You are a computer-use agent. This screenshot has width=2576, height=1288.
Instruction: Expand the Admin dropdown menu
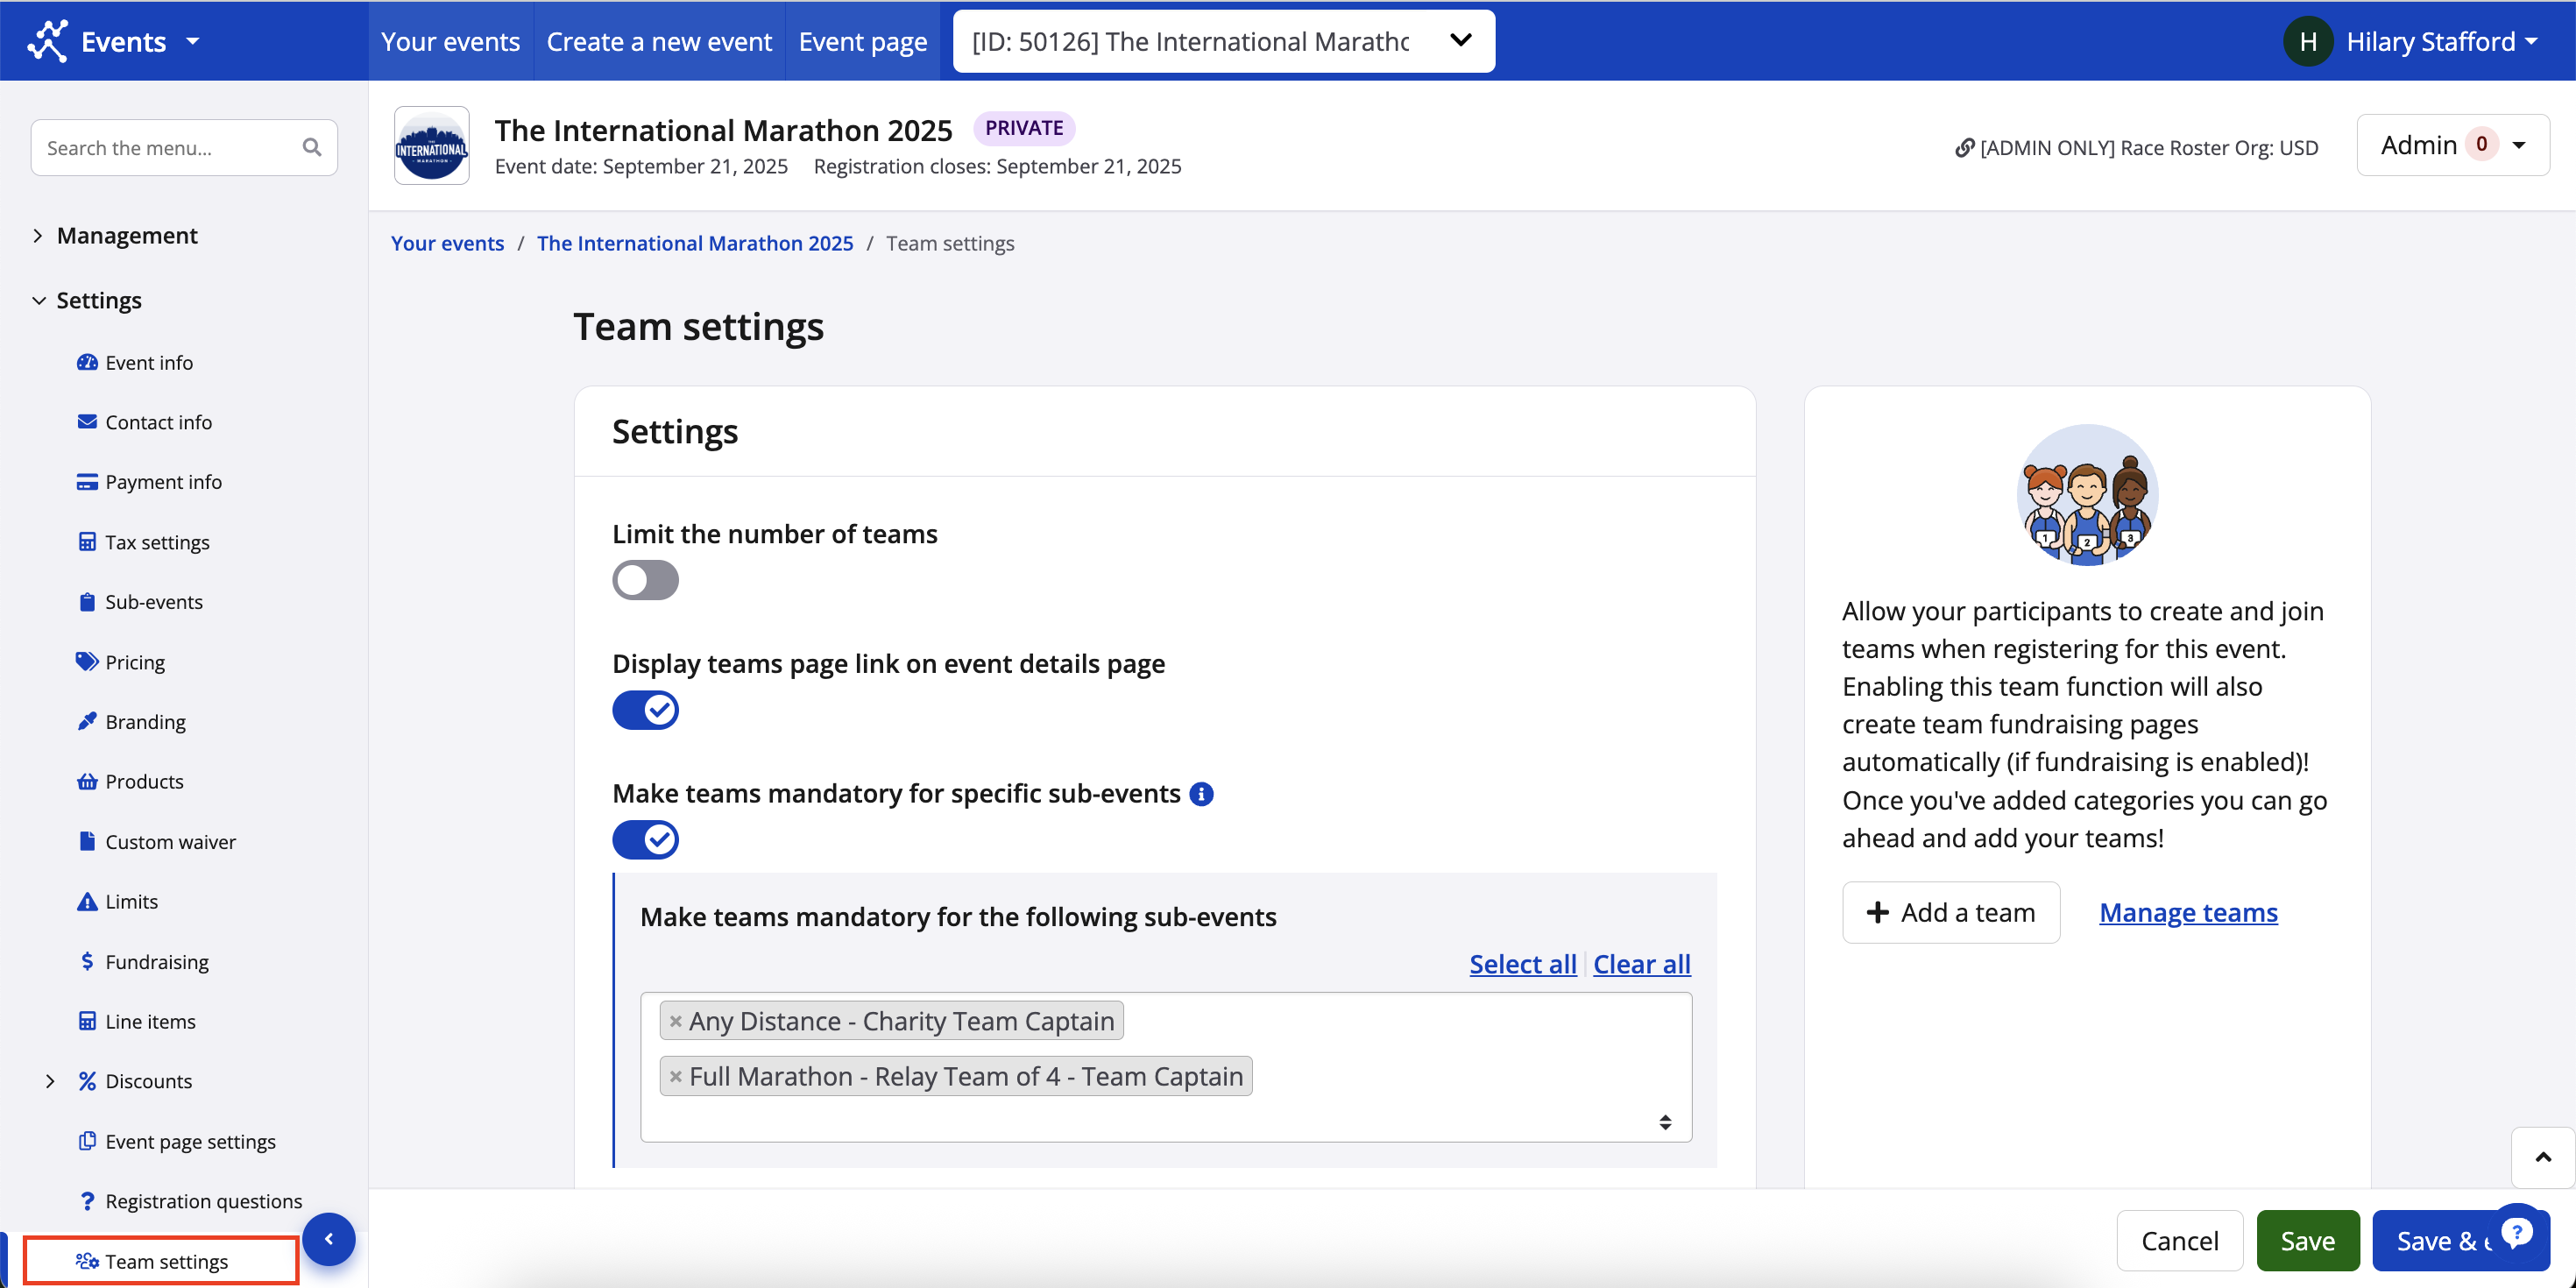coord(2452,145)
